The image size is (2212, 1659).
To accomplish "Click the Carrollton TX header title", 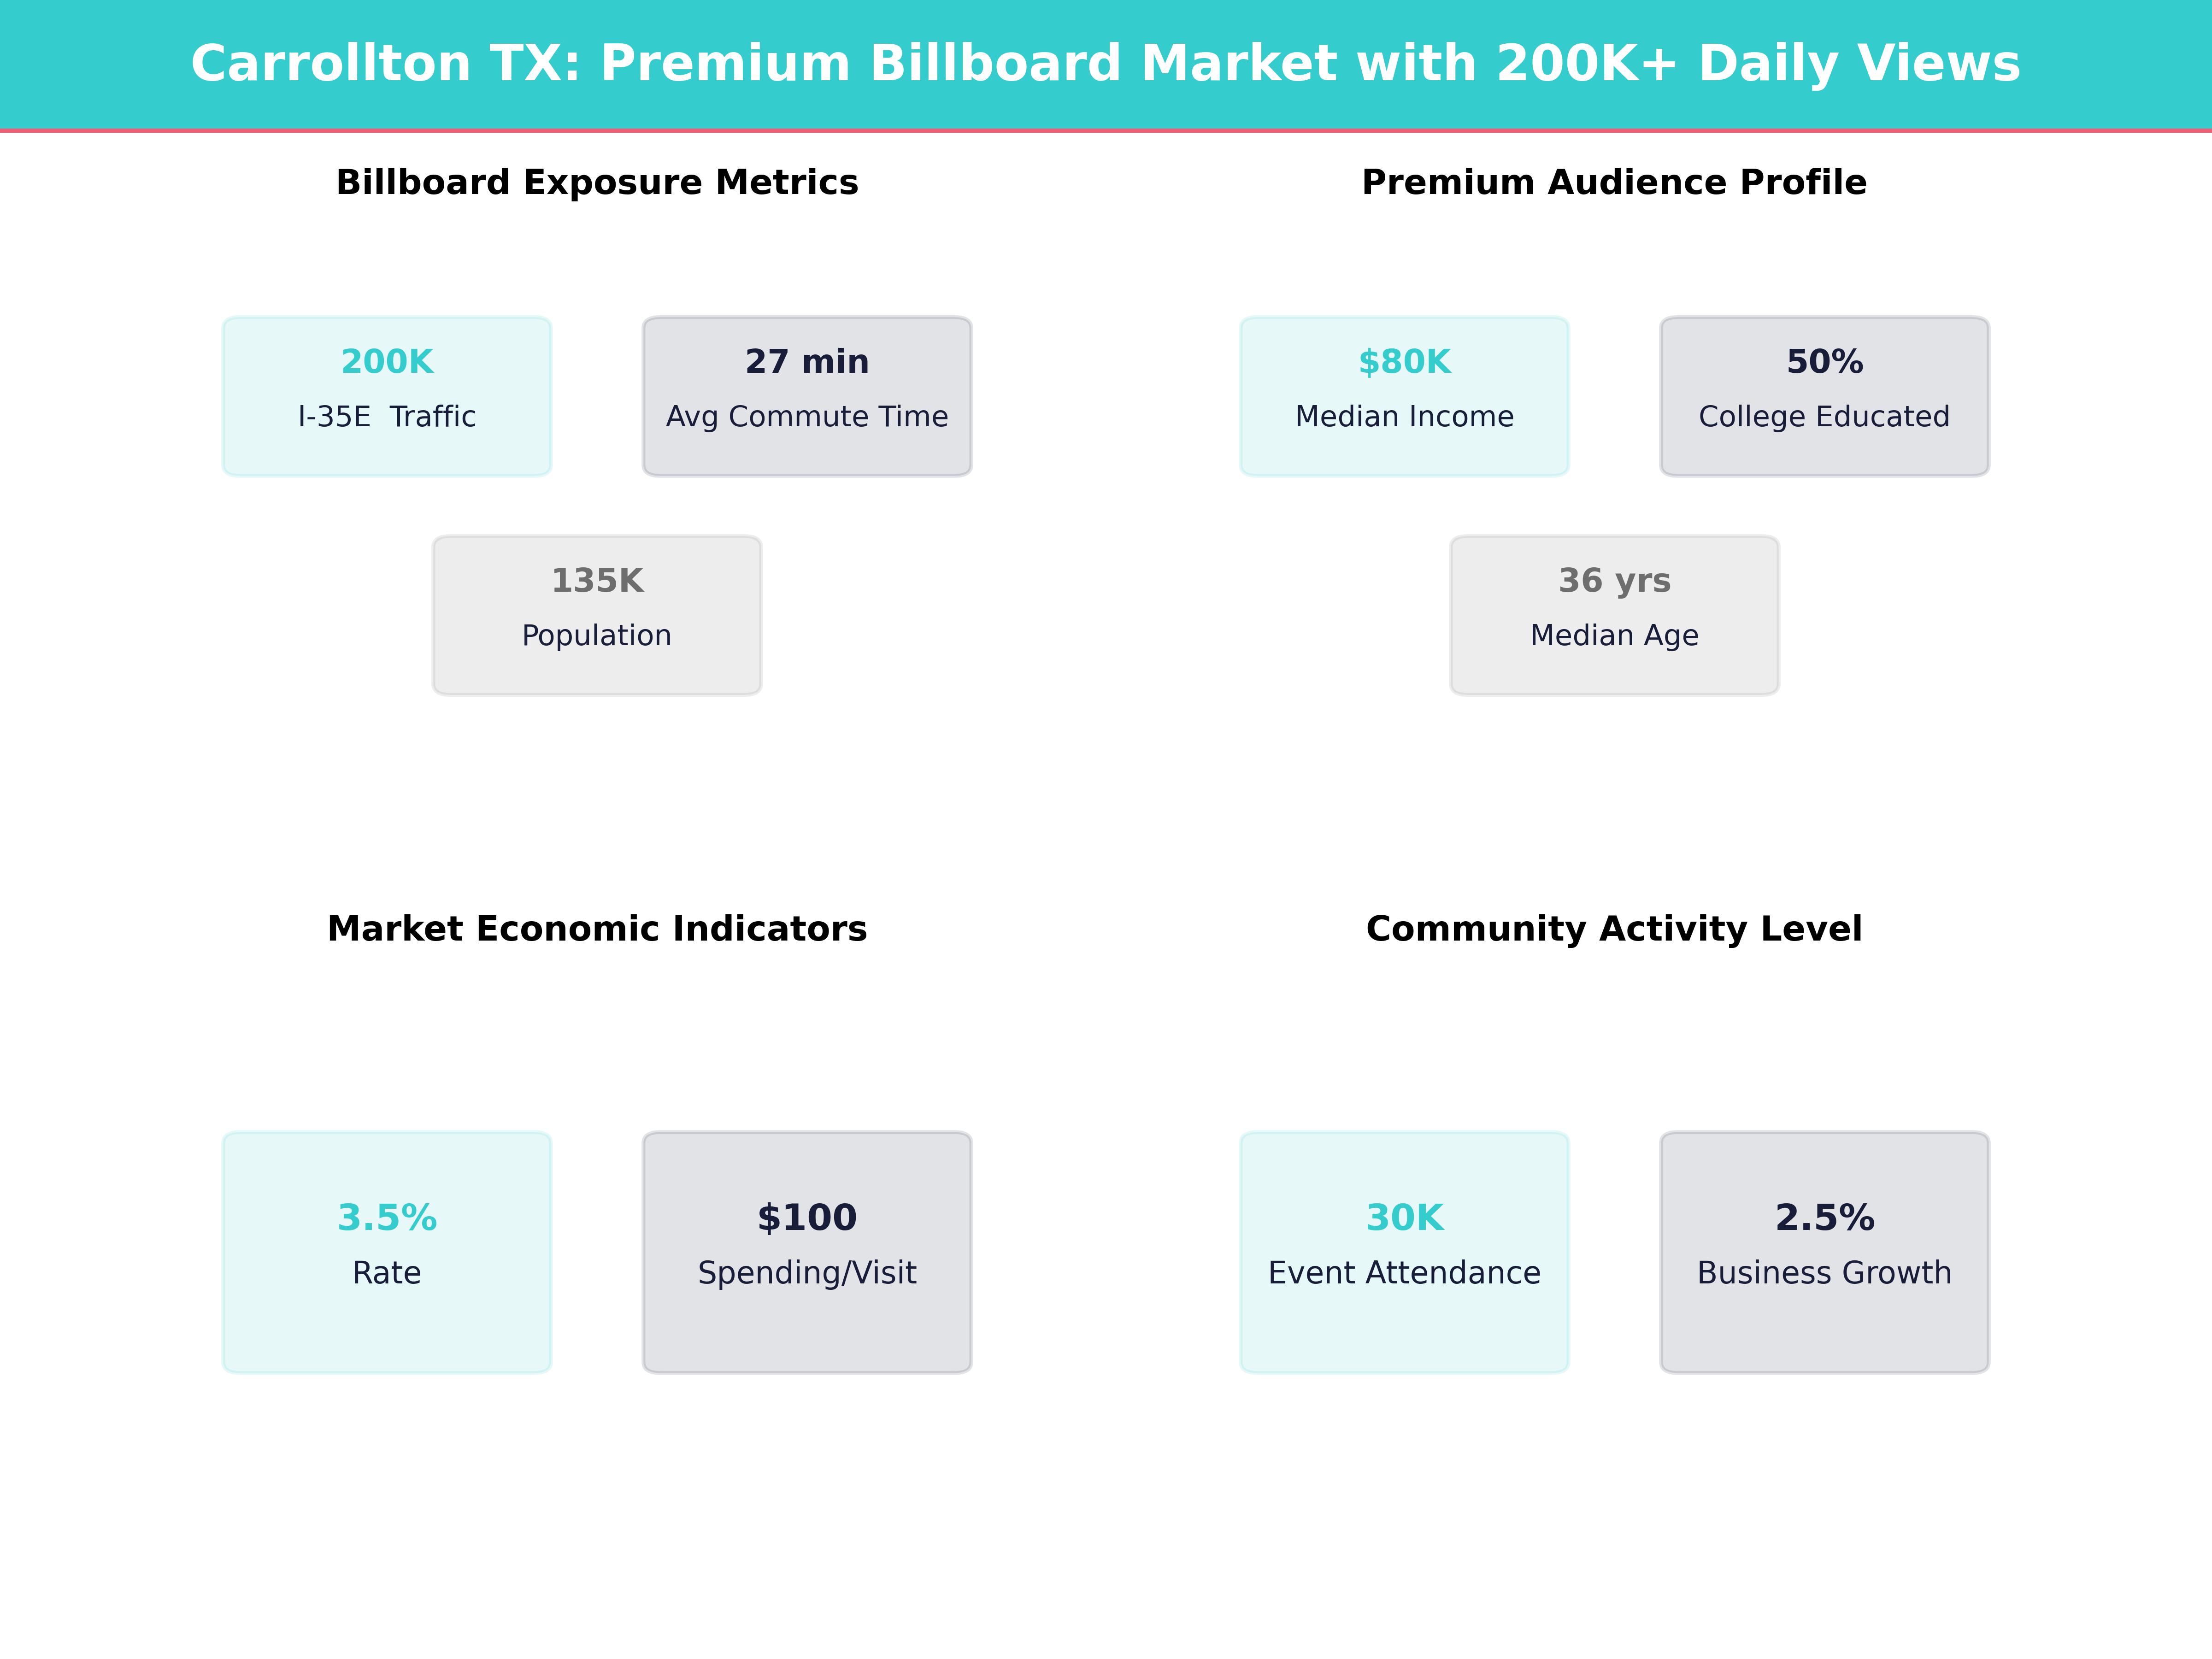I will 1105,64.
